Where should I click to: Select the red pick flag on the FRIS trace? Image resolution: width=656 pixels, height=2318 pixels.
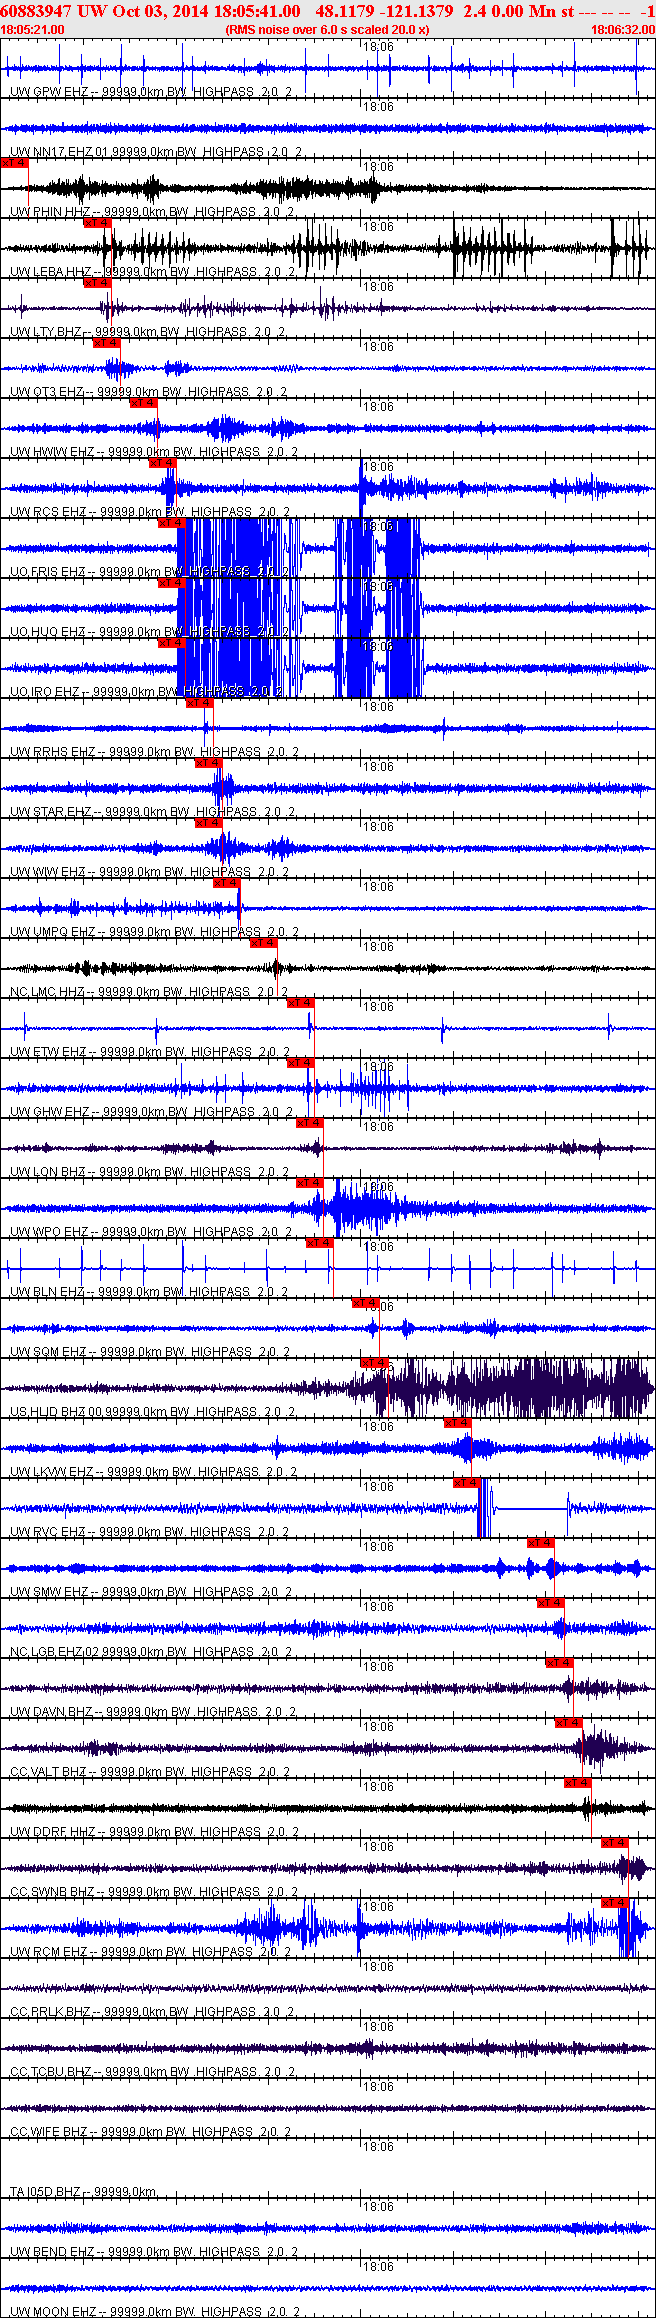click(x=171, y=522)
